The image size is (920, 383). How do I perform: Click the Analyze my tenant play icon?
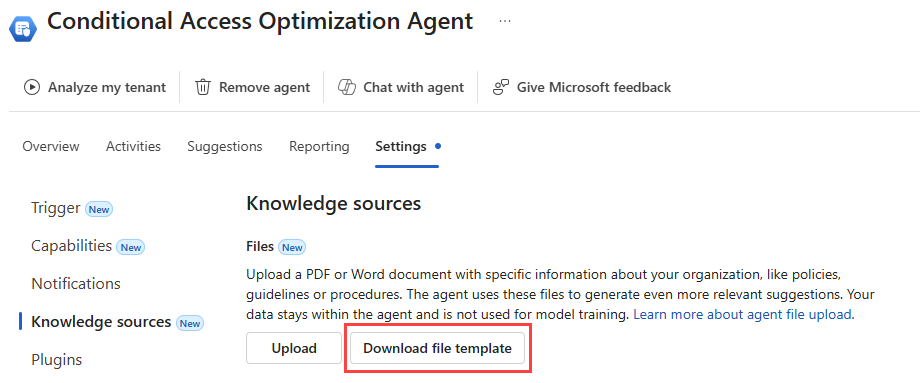pyautogui.click(x=32, y=87)
